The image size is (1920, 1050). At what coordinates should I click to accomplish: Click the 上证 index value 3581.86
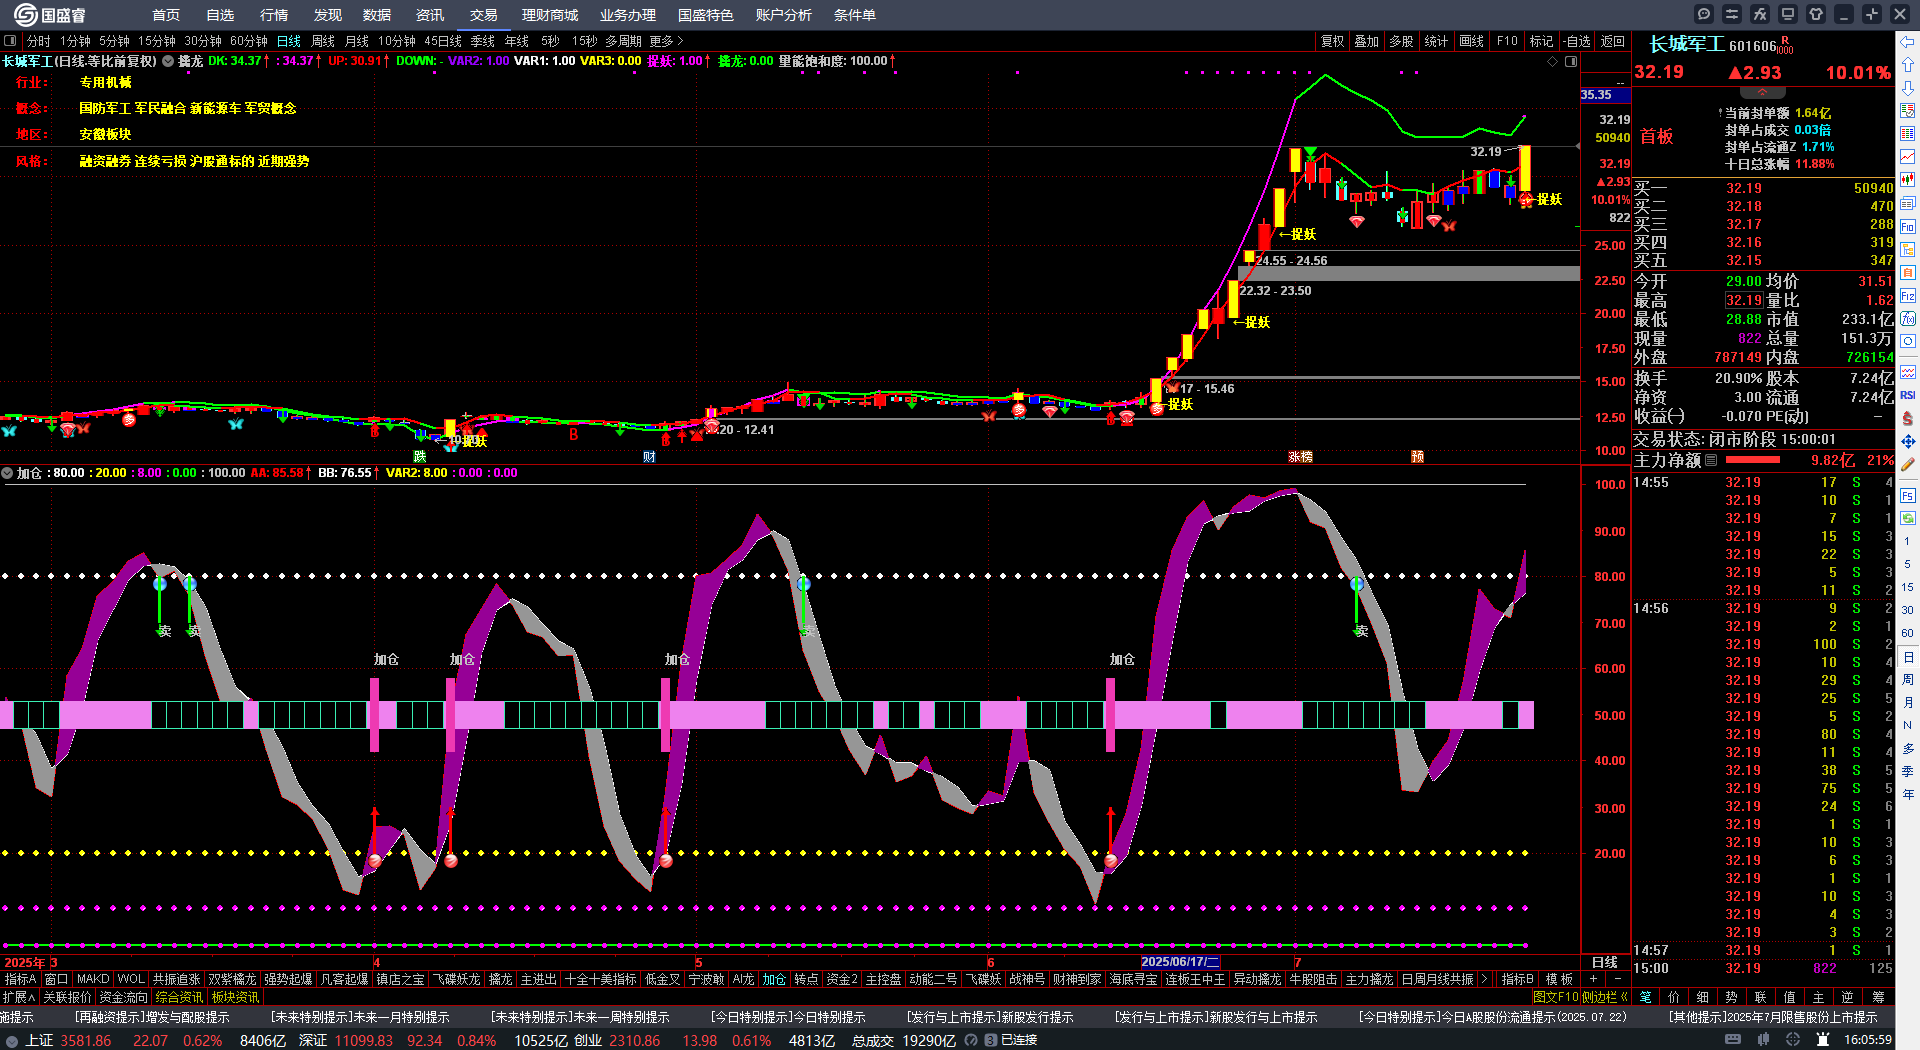click(x=86, y=1040)
